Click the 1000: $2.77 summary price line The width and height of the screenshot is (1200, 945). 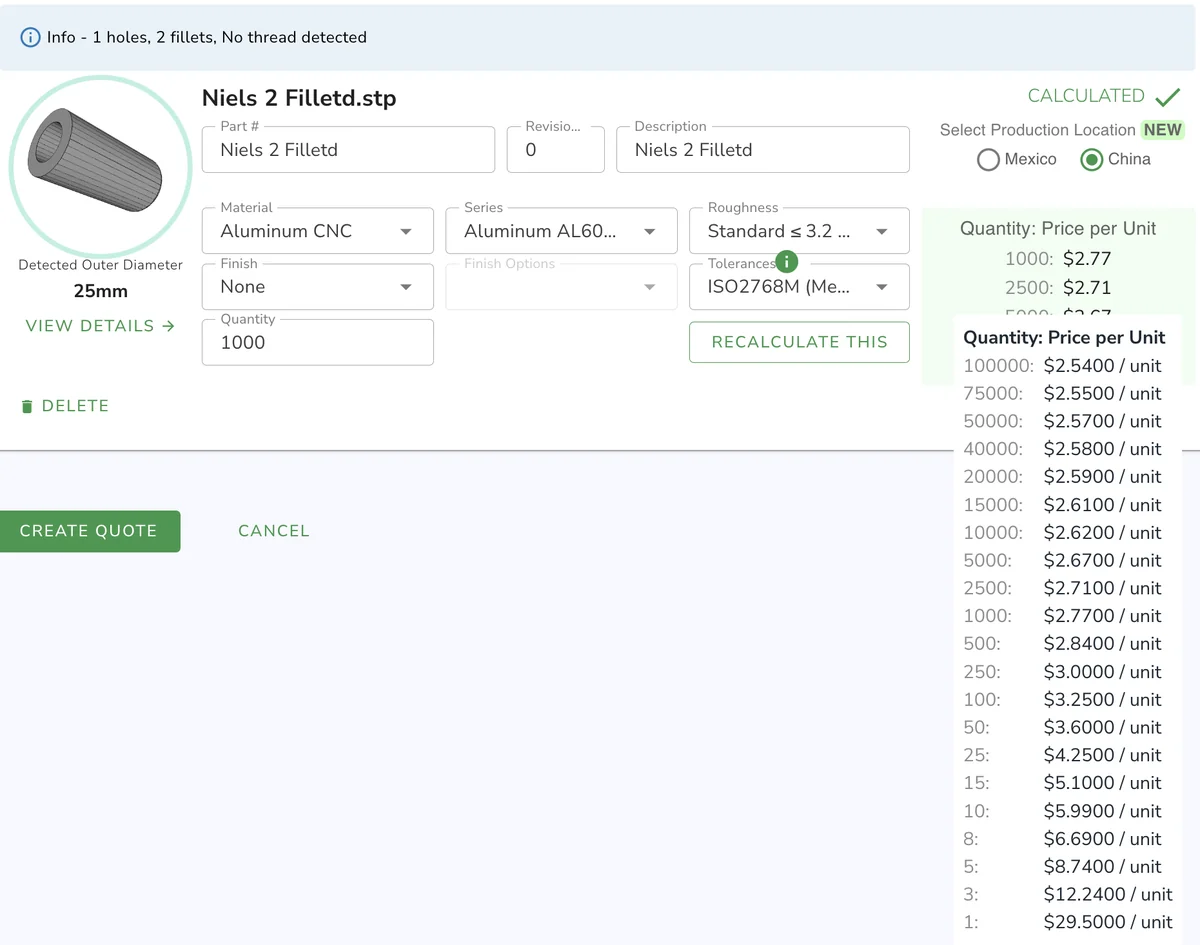(x=1058, y=259)
